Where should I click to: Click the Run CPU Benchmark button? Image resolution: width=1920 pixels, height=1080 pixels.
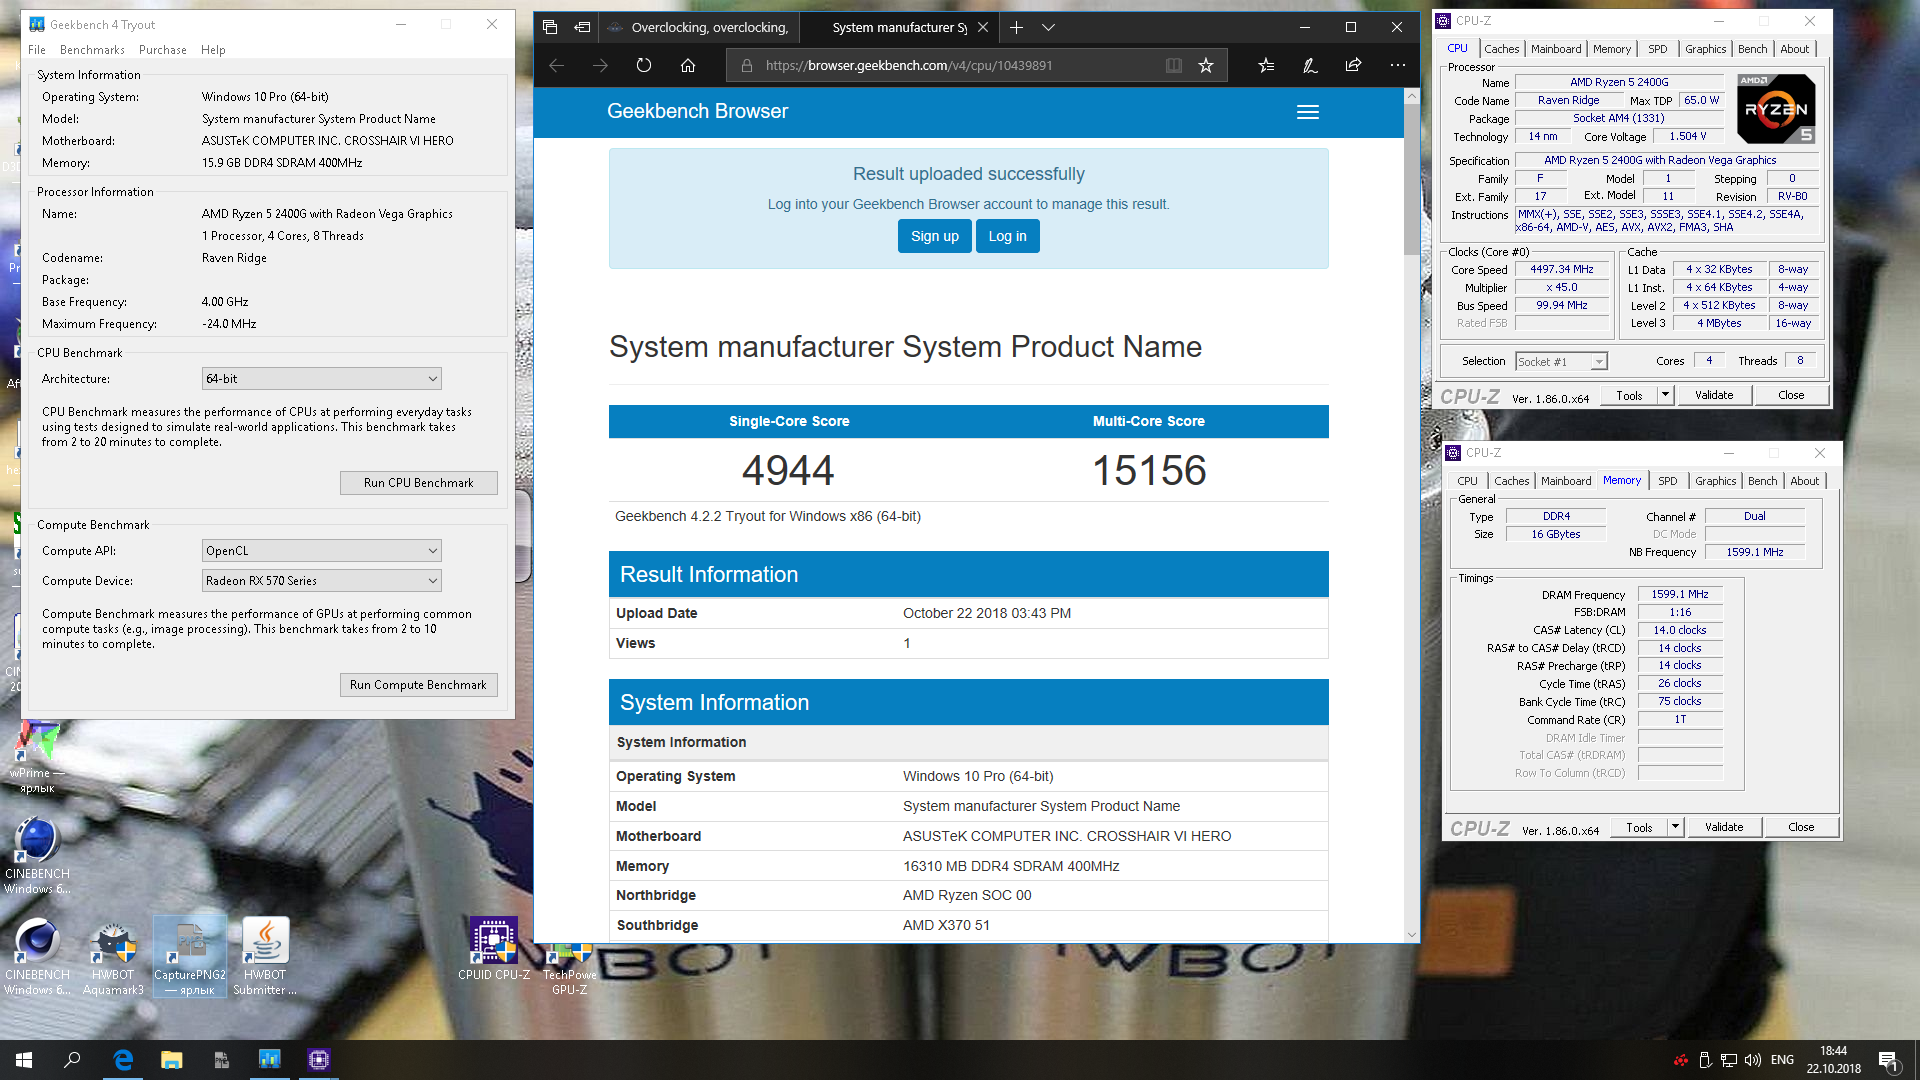(x=418, y=483)
